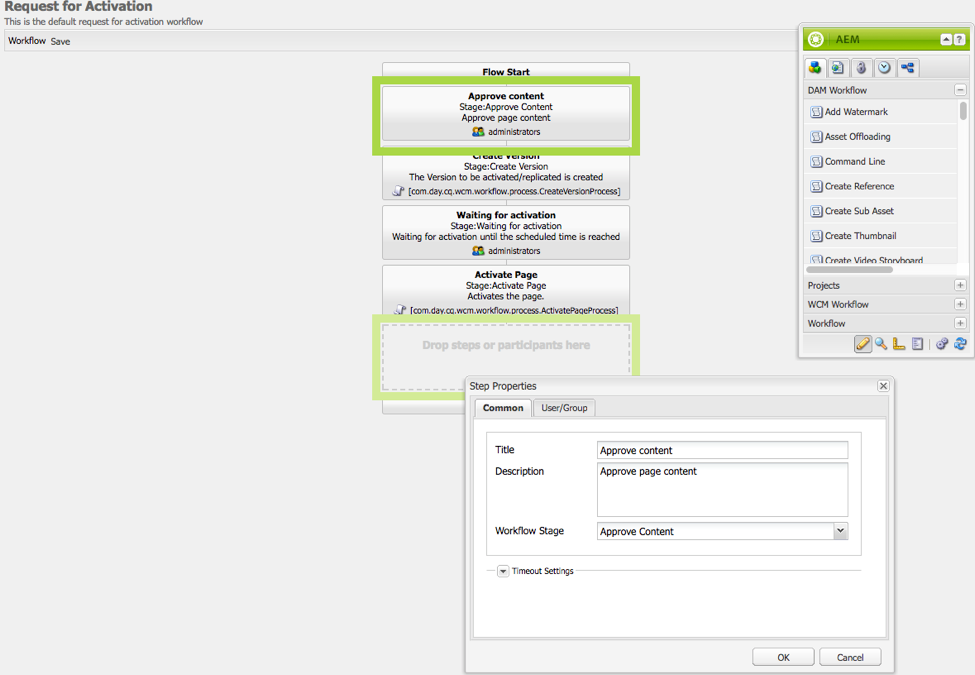Viewport: 975px width, 675px height.
Task: Switch to Preview mode with the magnifier icon
Action: [881, 344]
